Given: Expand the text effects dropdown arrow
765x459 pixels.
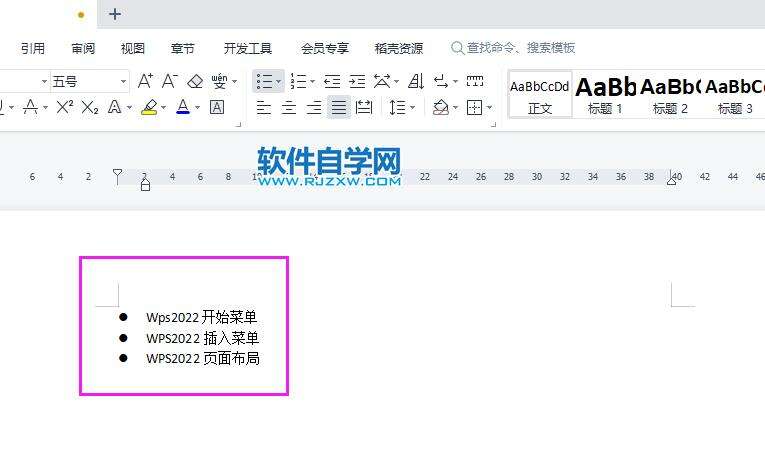Looking at the screenshot, I should (129, 107).
